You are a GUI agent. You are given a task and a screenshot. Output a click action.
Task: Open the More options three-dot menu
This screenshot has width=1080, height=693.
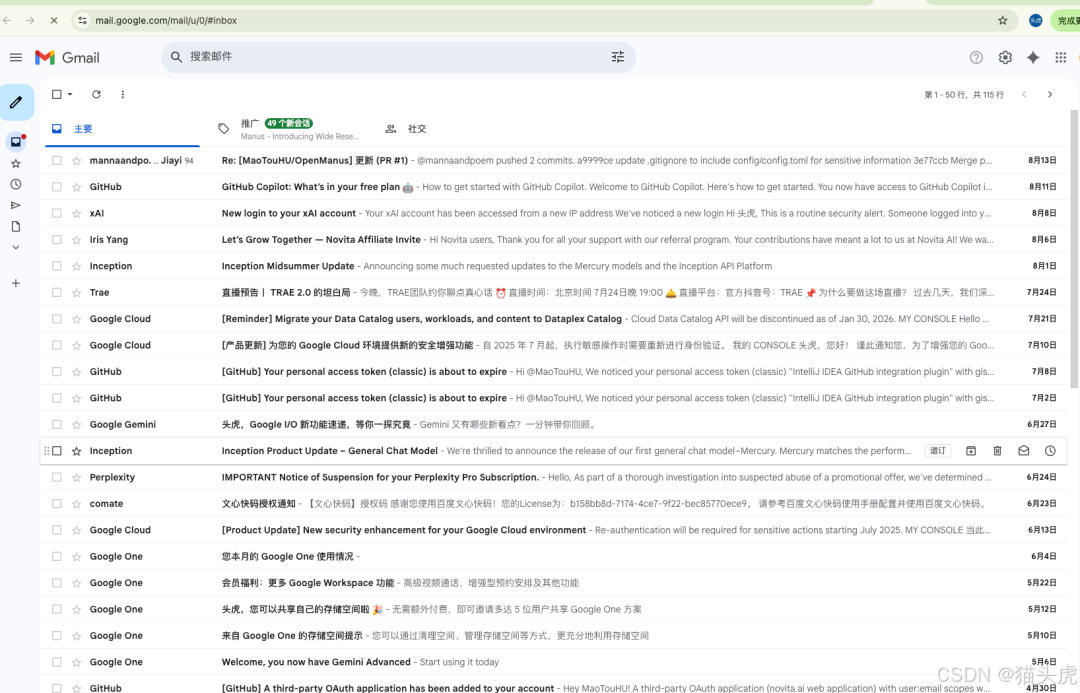(x=123, y=94)
